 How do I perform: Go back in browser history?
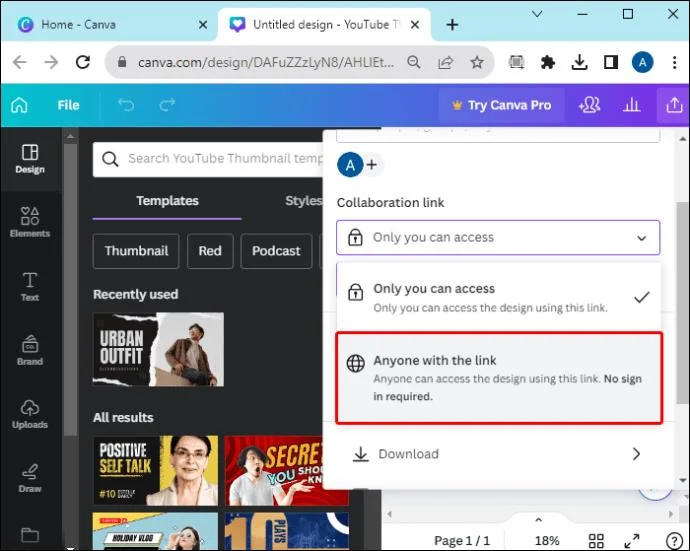pyautogui.click(x=20, y=62)
